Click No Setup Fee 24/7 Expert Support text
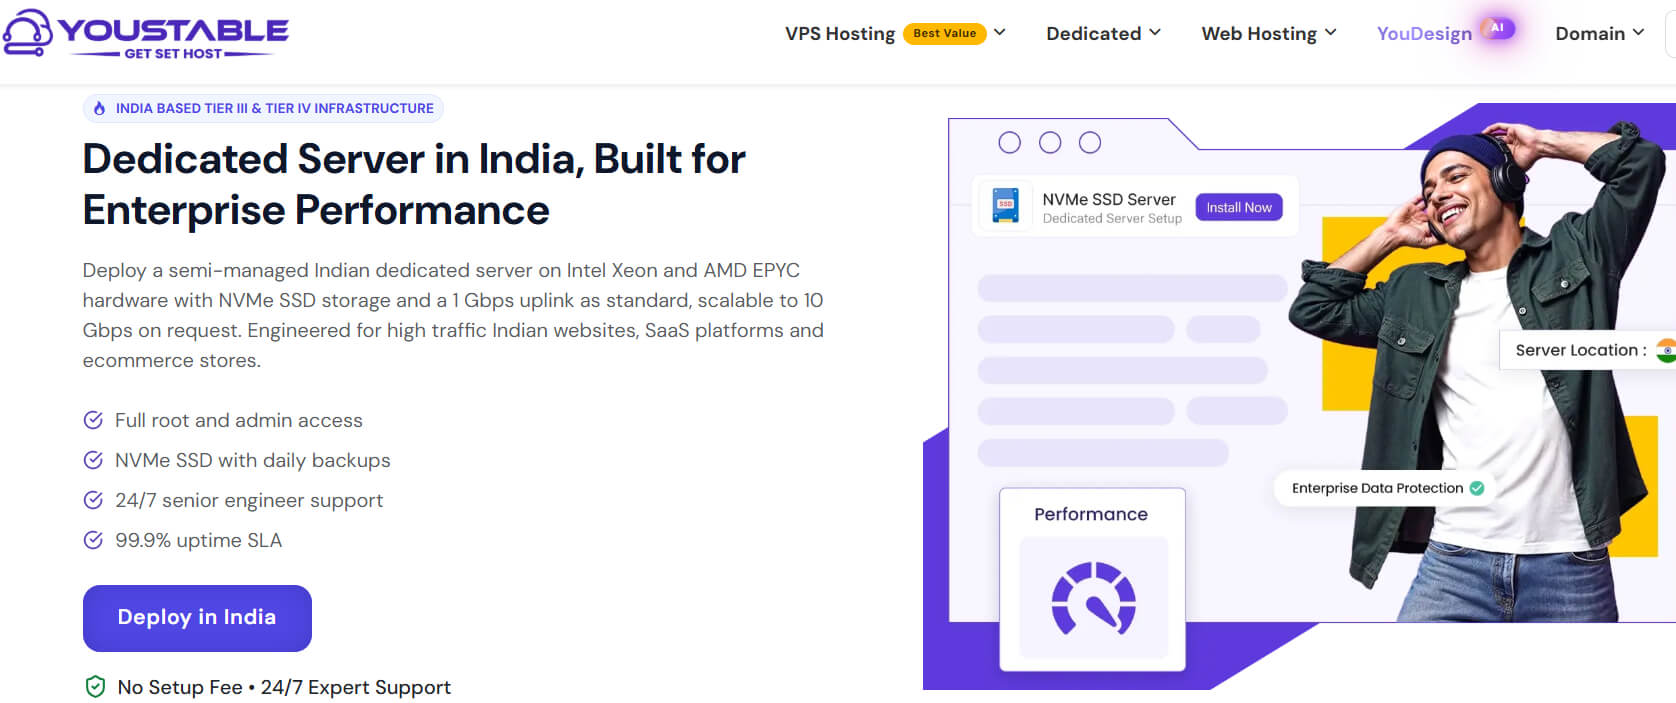Screen dimensions: 1676x703 tap(284, 687)
